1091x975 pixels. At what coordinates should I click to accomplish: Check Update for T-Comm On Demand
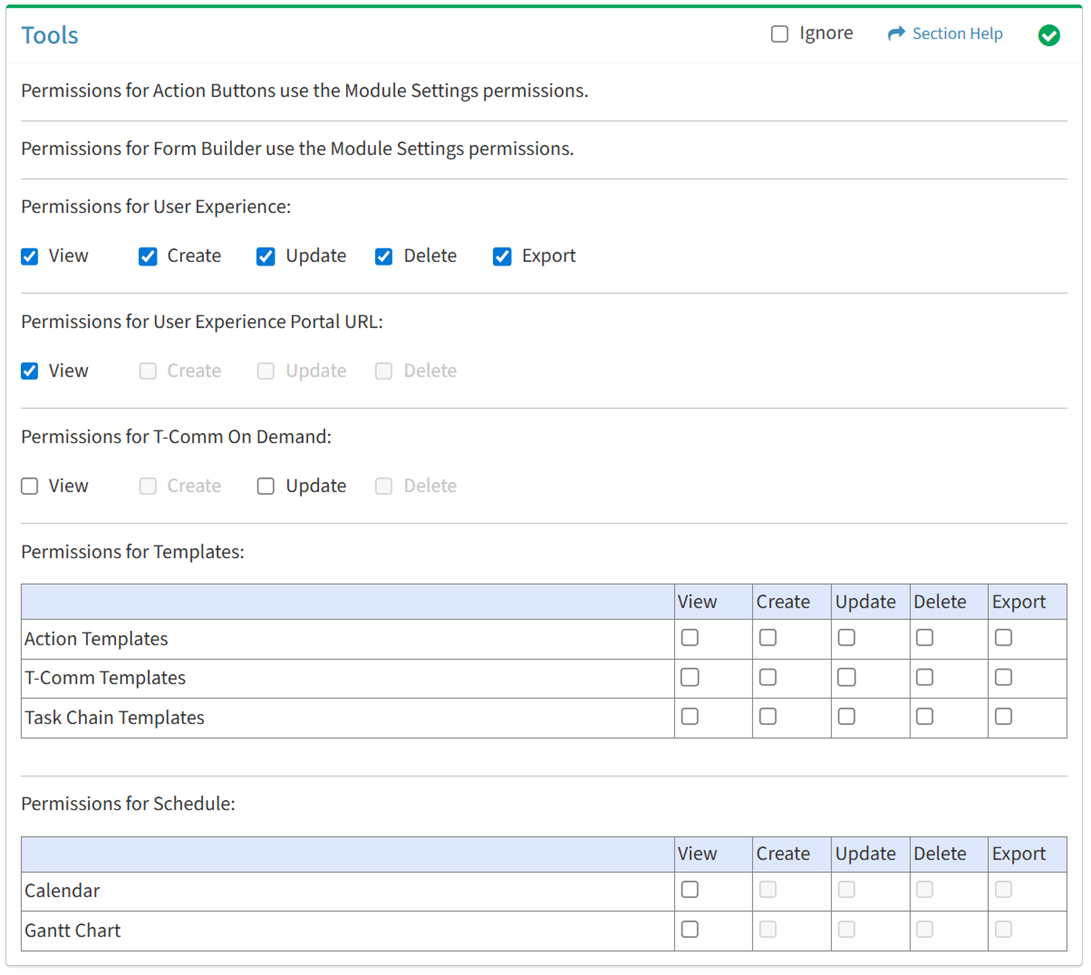coord(266,487)
